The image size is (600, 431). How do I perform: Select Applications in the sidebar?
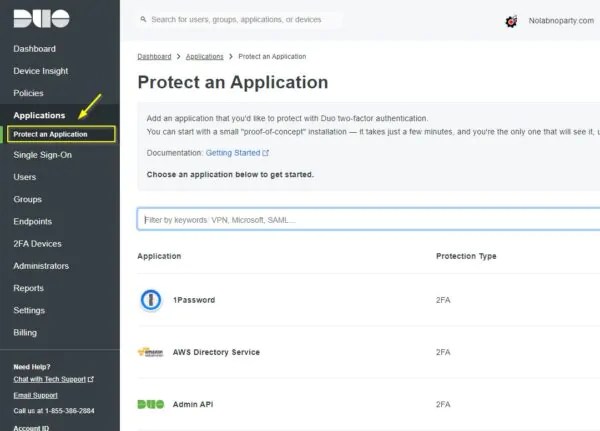click(x=39, y=116)
